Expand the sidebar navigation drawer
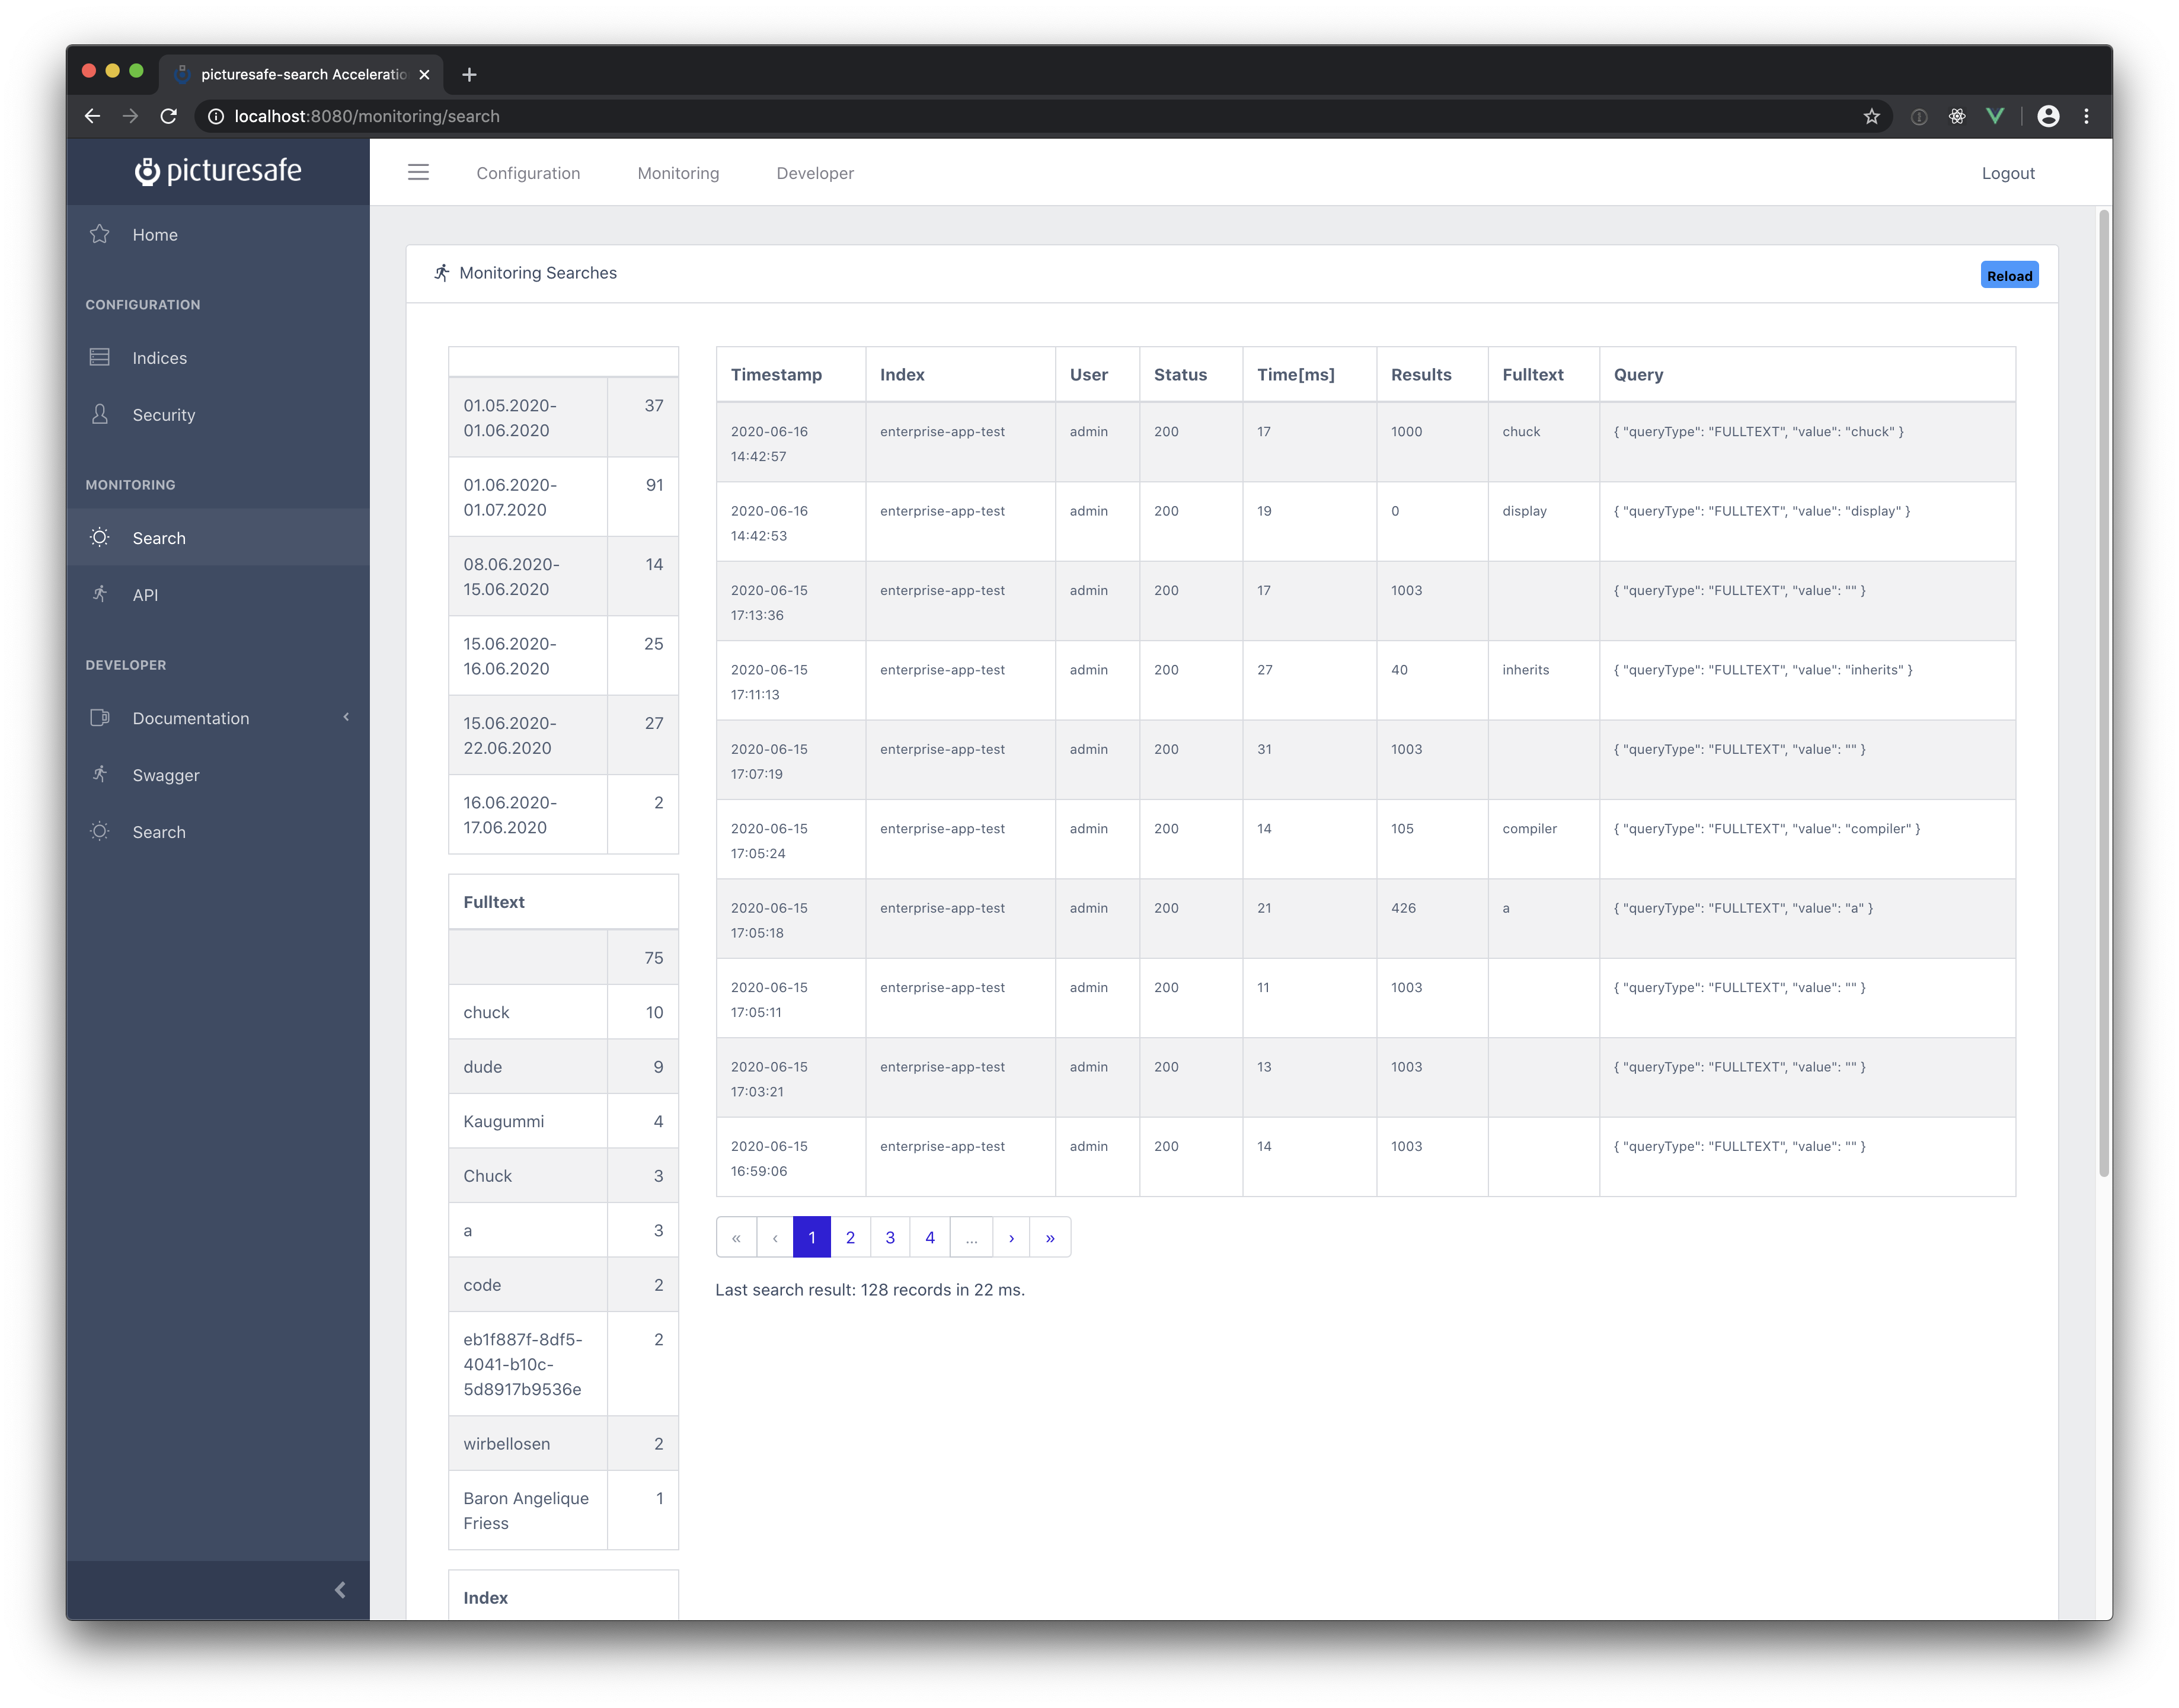Image resolution: width=2179 pixels, height=1708 pixels. click(417, 171)
